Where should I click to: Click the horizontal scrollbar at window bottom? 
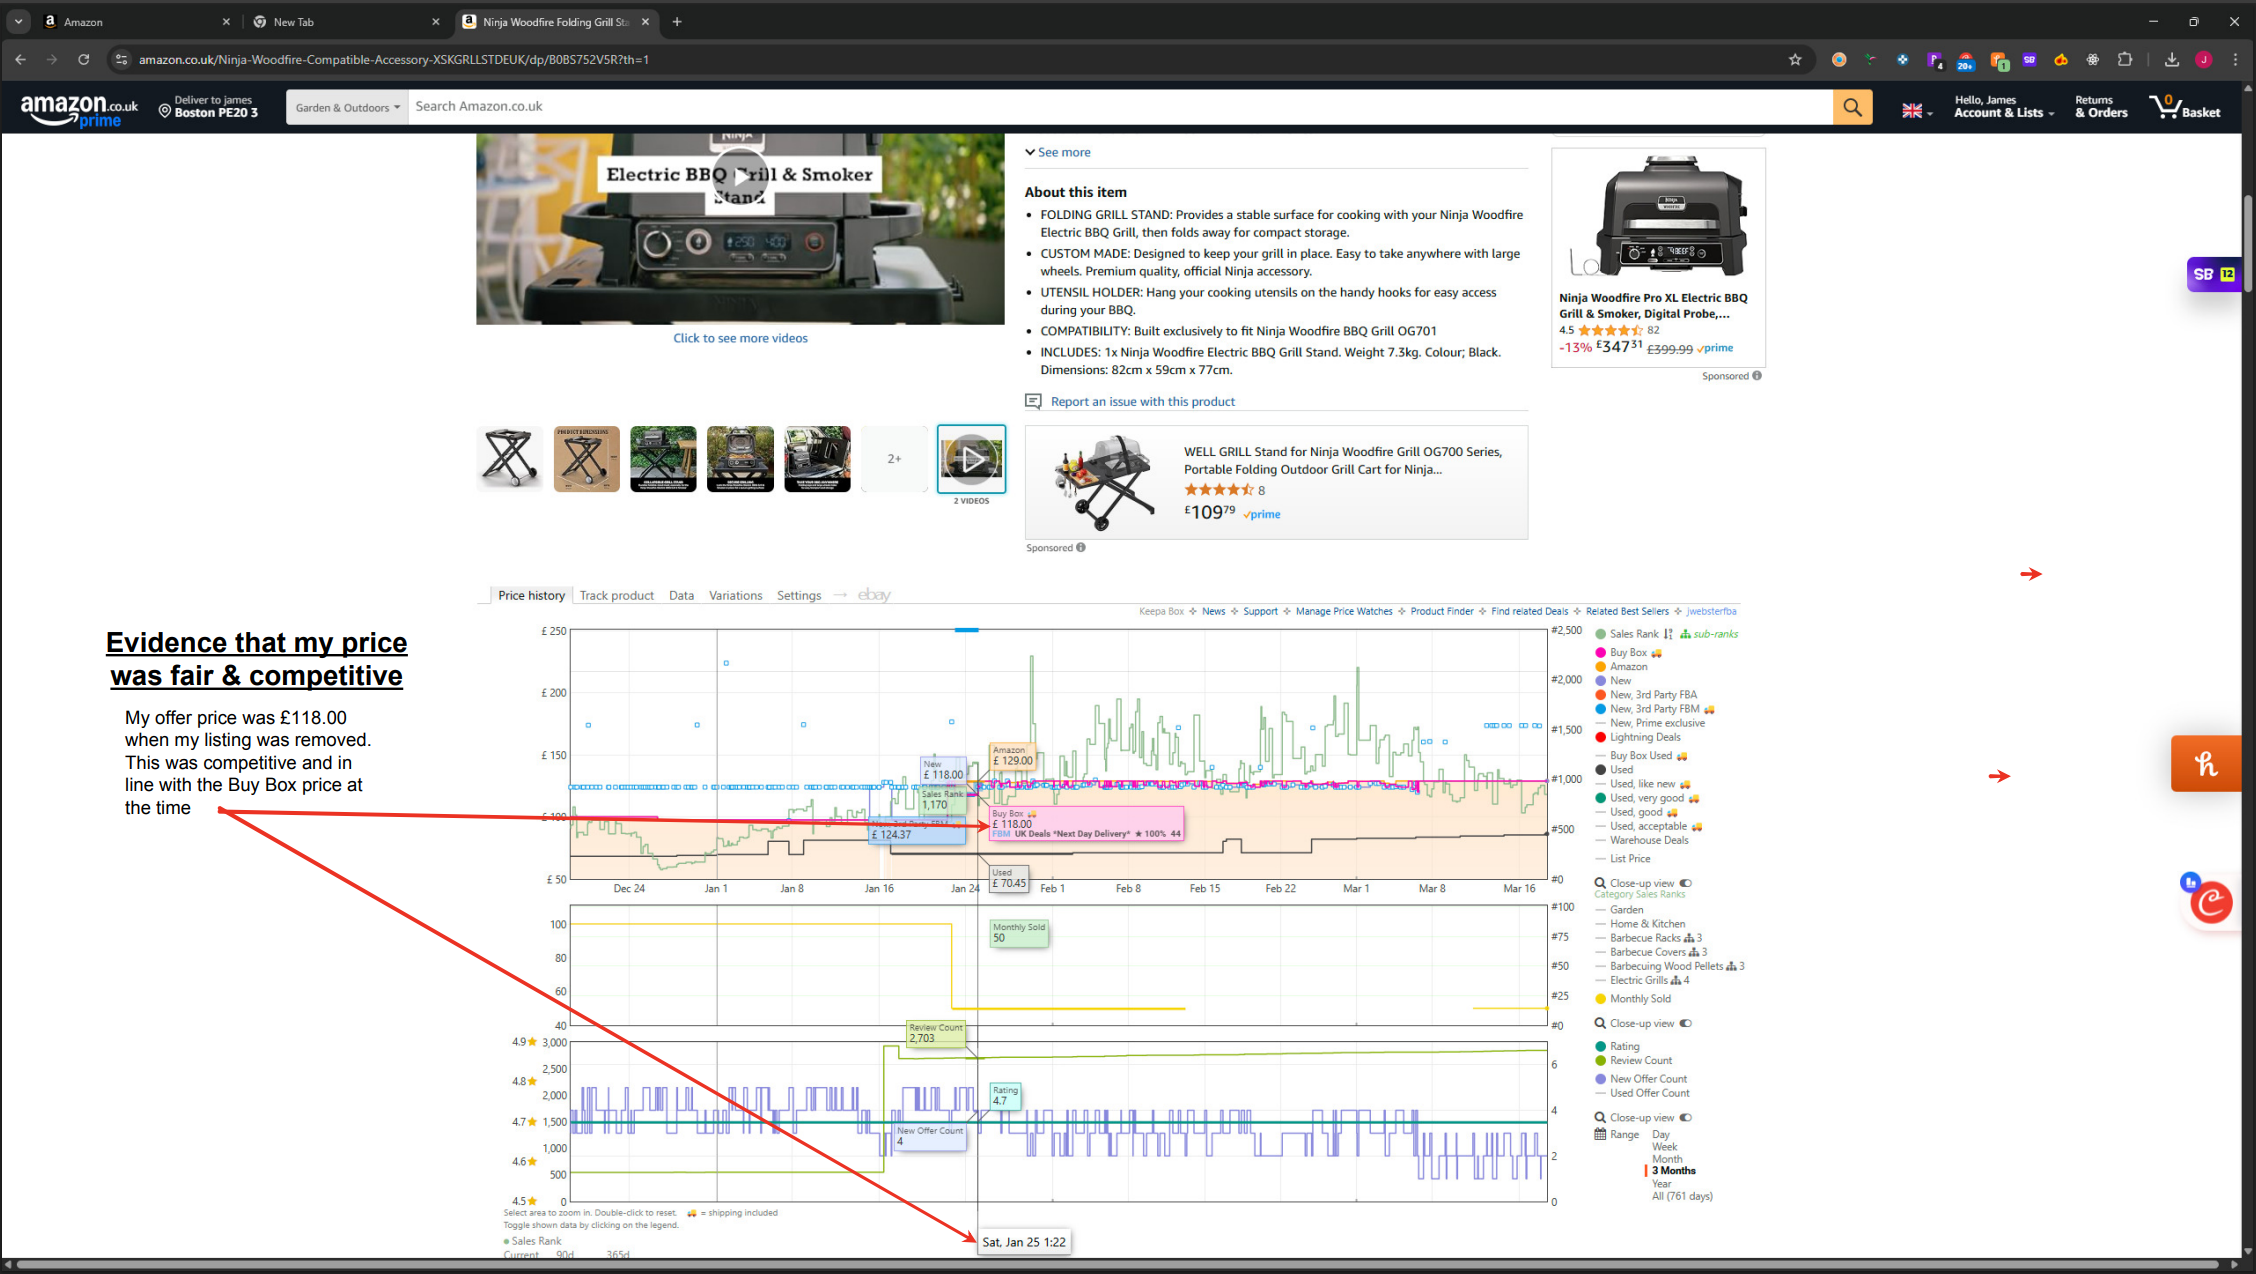[x=1115, y=1265]
